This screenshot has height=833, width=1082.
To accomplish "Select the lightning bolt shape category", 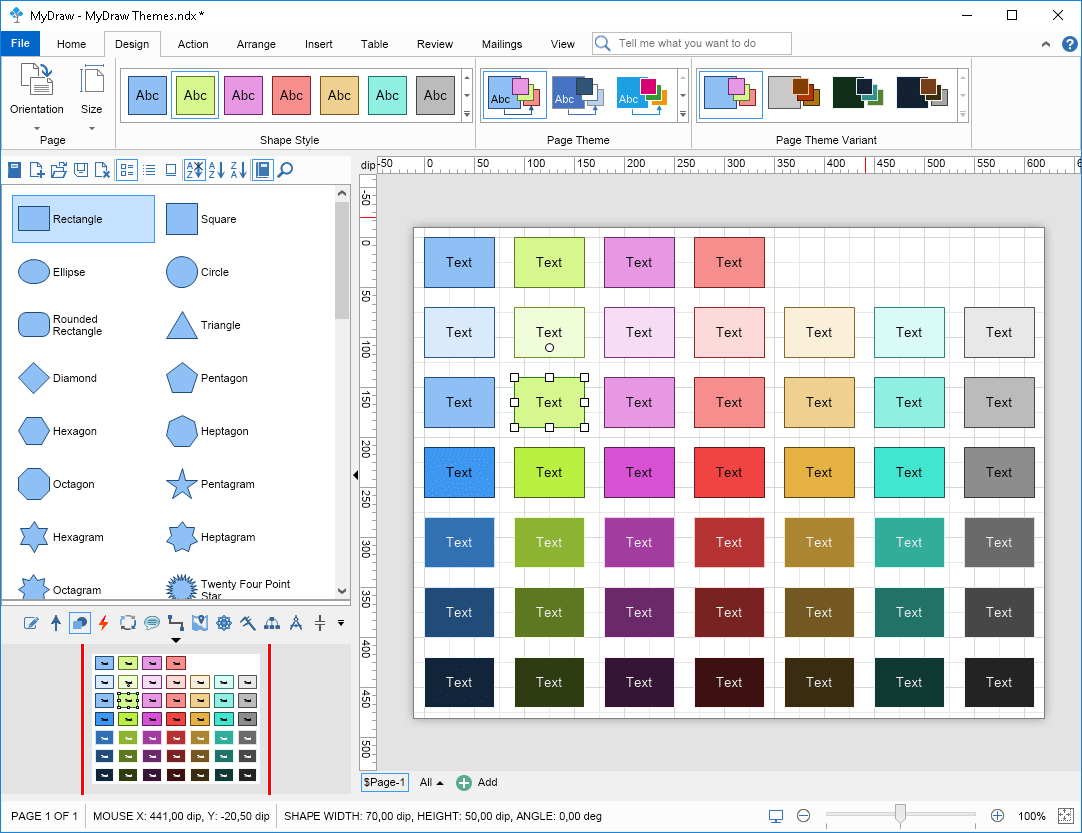I will (103, 623).
